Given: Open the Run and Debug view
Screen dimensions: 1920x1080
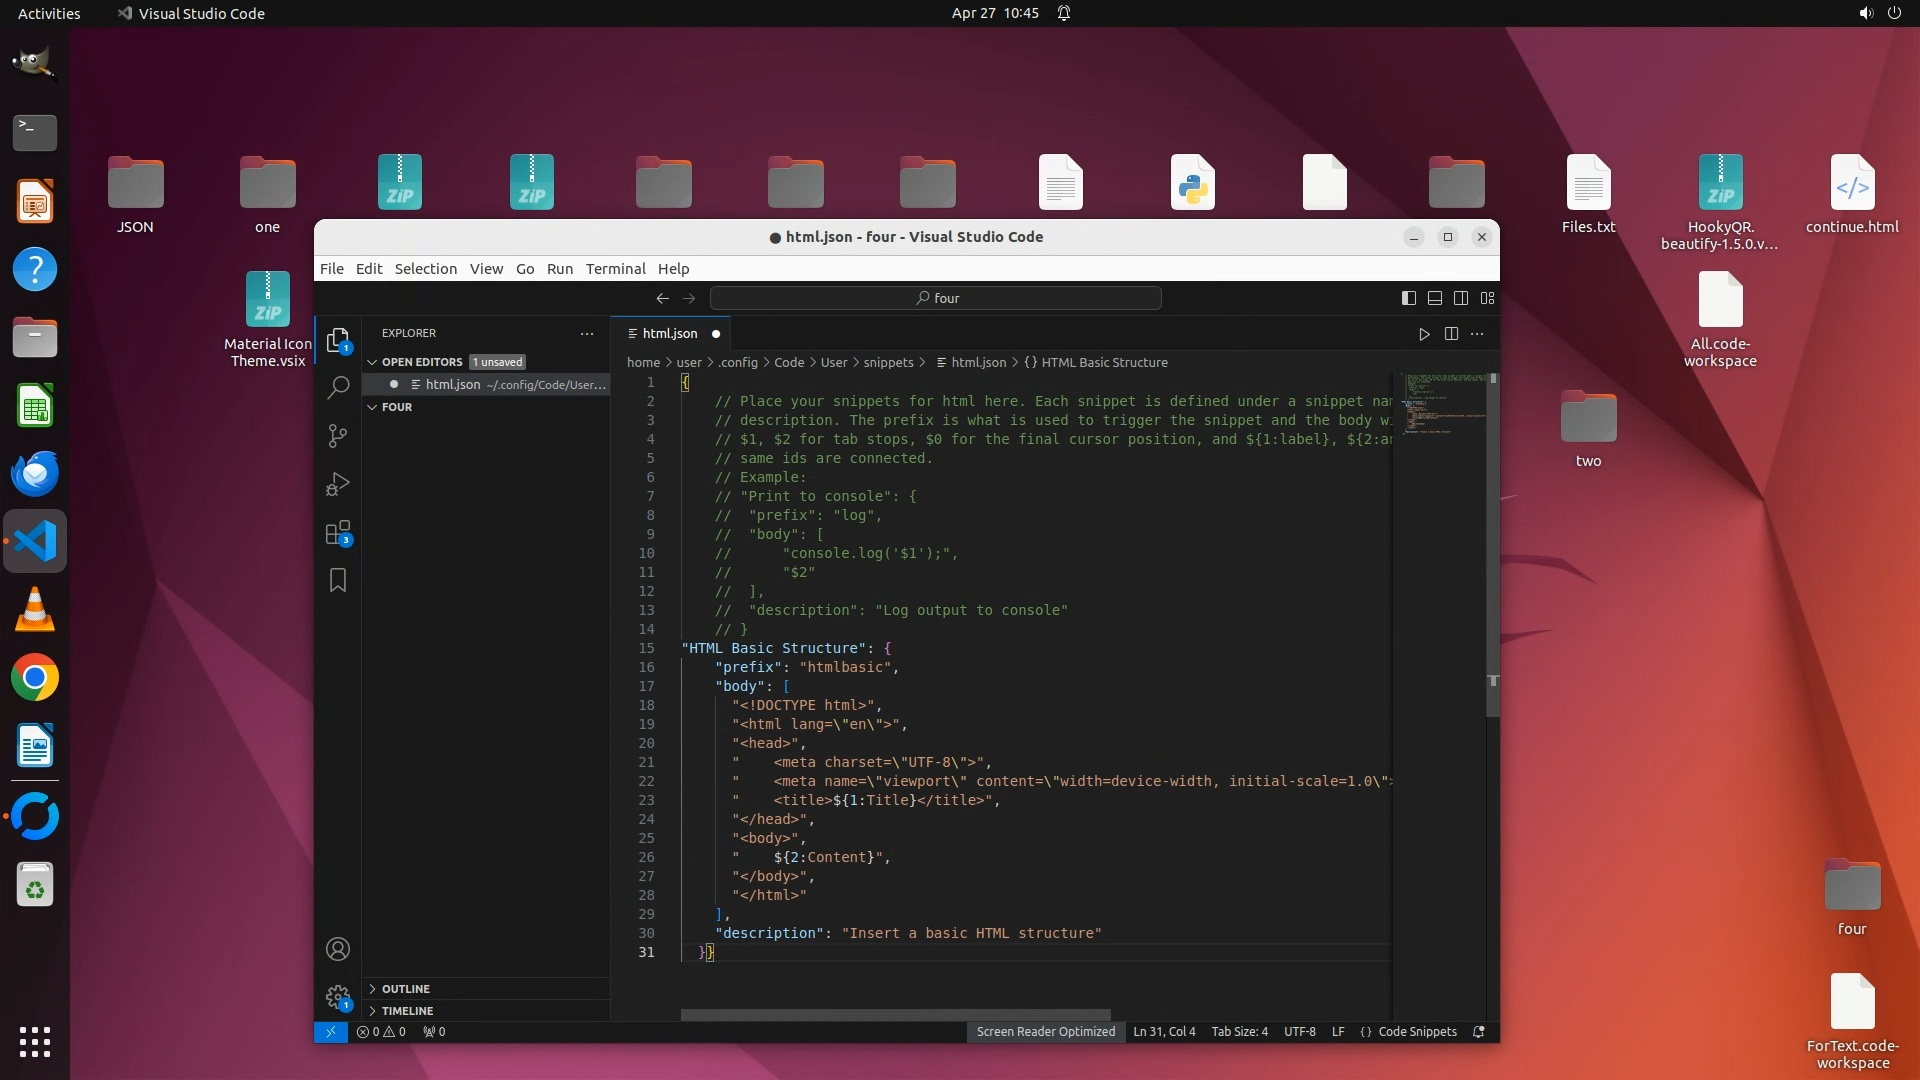Looking at the screenshot, I should pos(338,484).
